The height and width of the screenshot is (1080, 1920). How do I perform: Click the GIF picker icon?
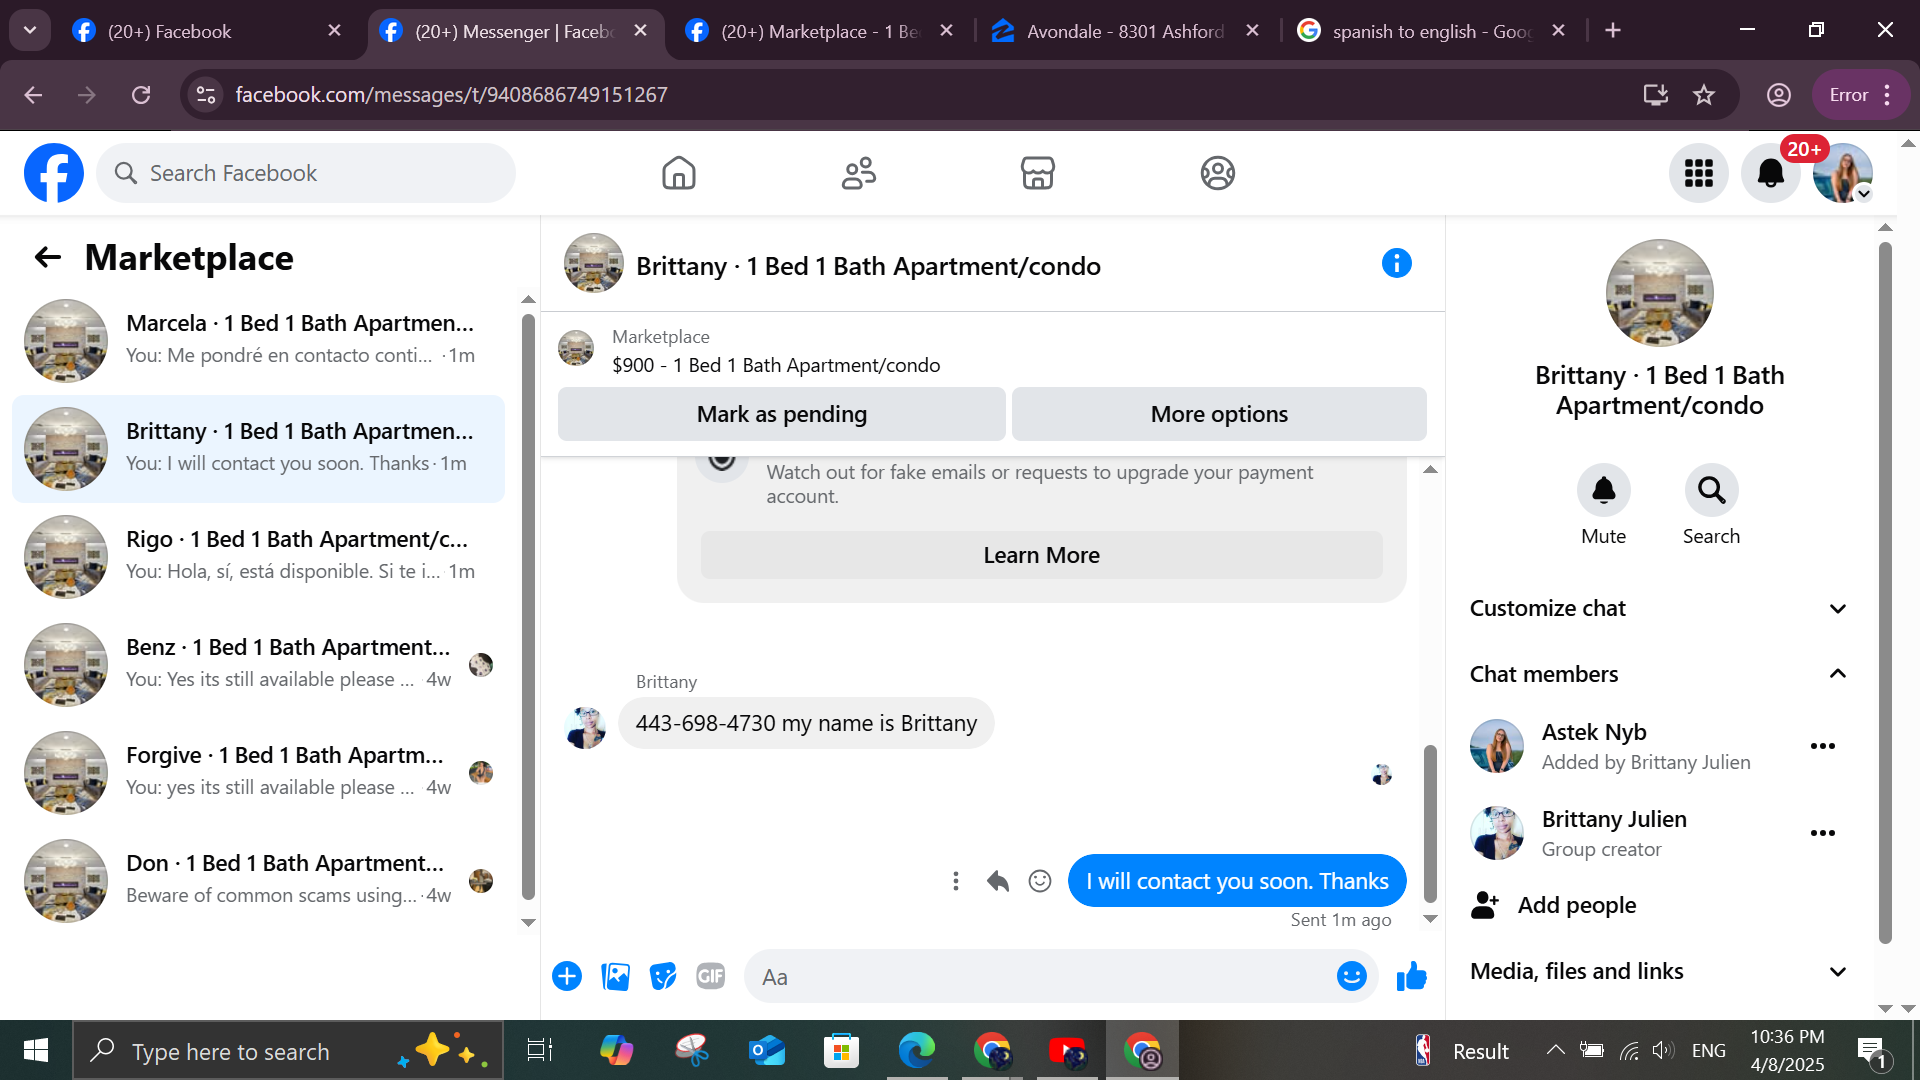[x=710, y=976]
